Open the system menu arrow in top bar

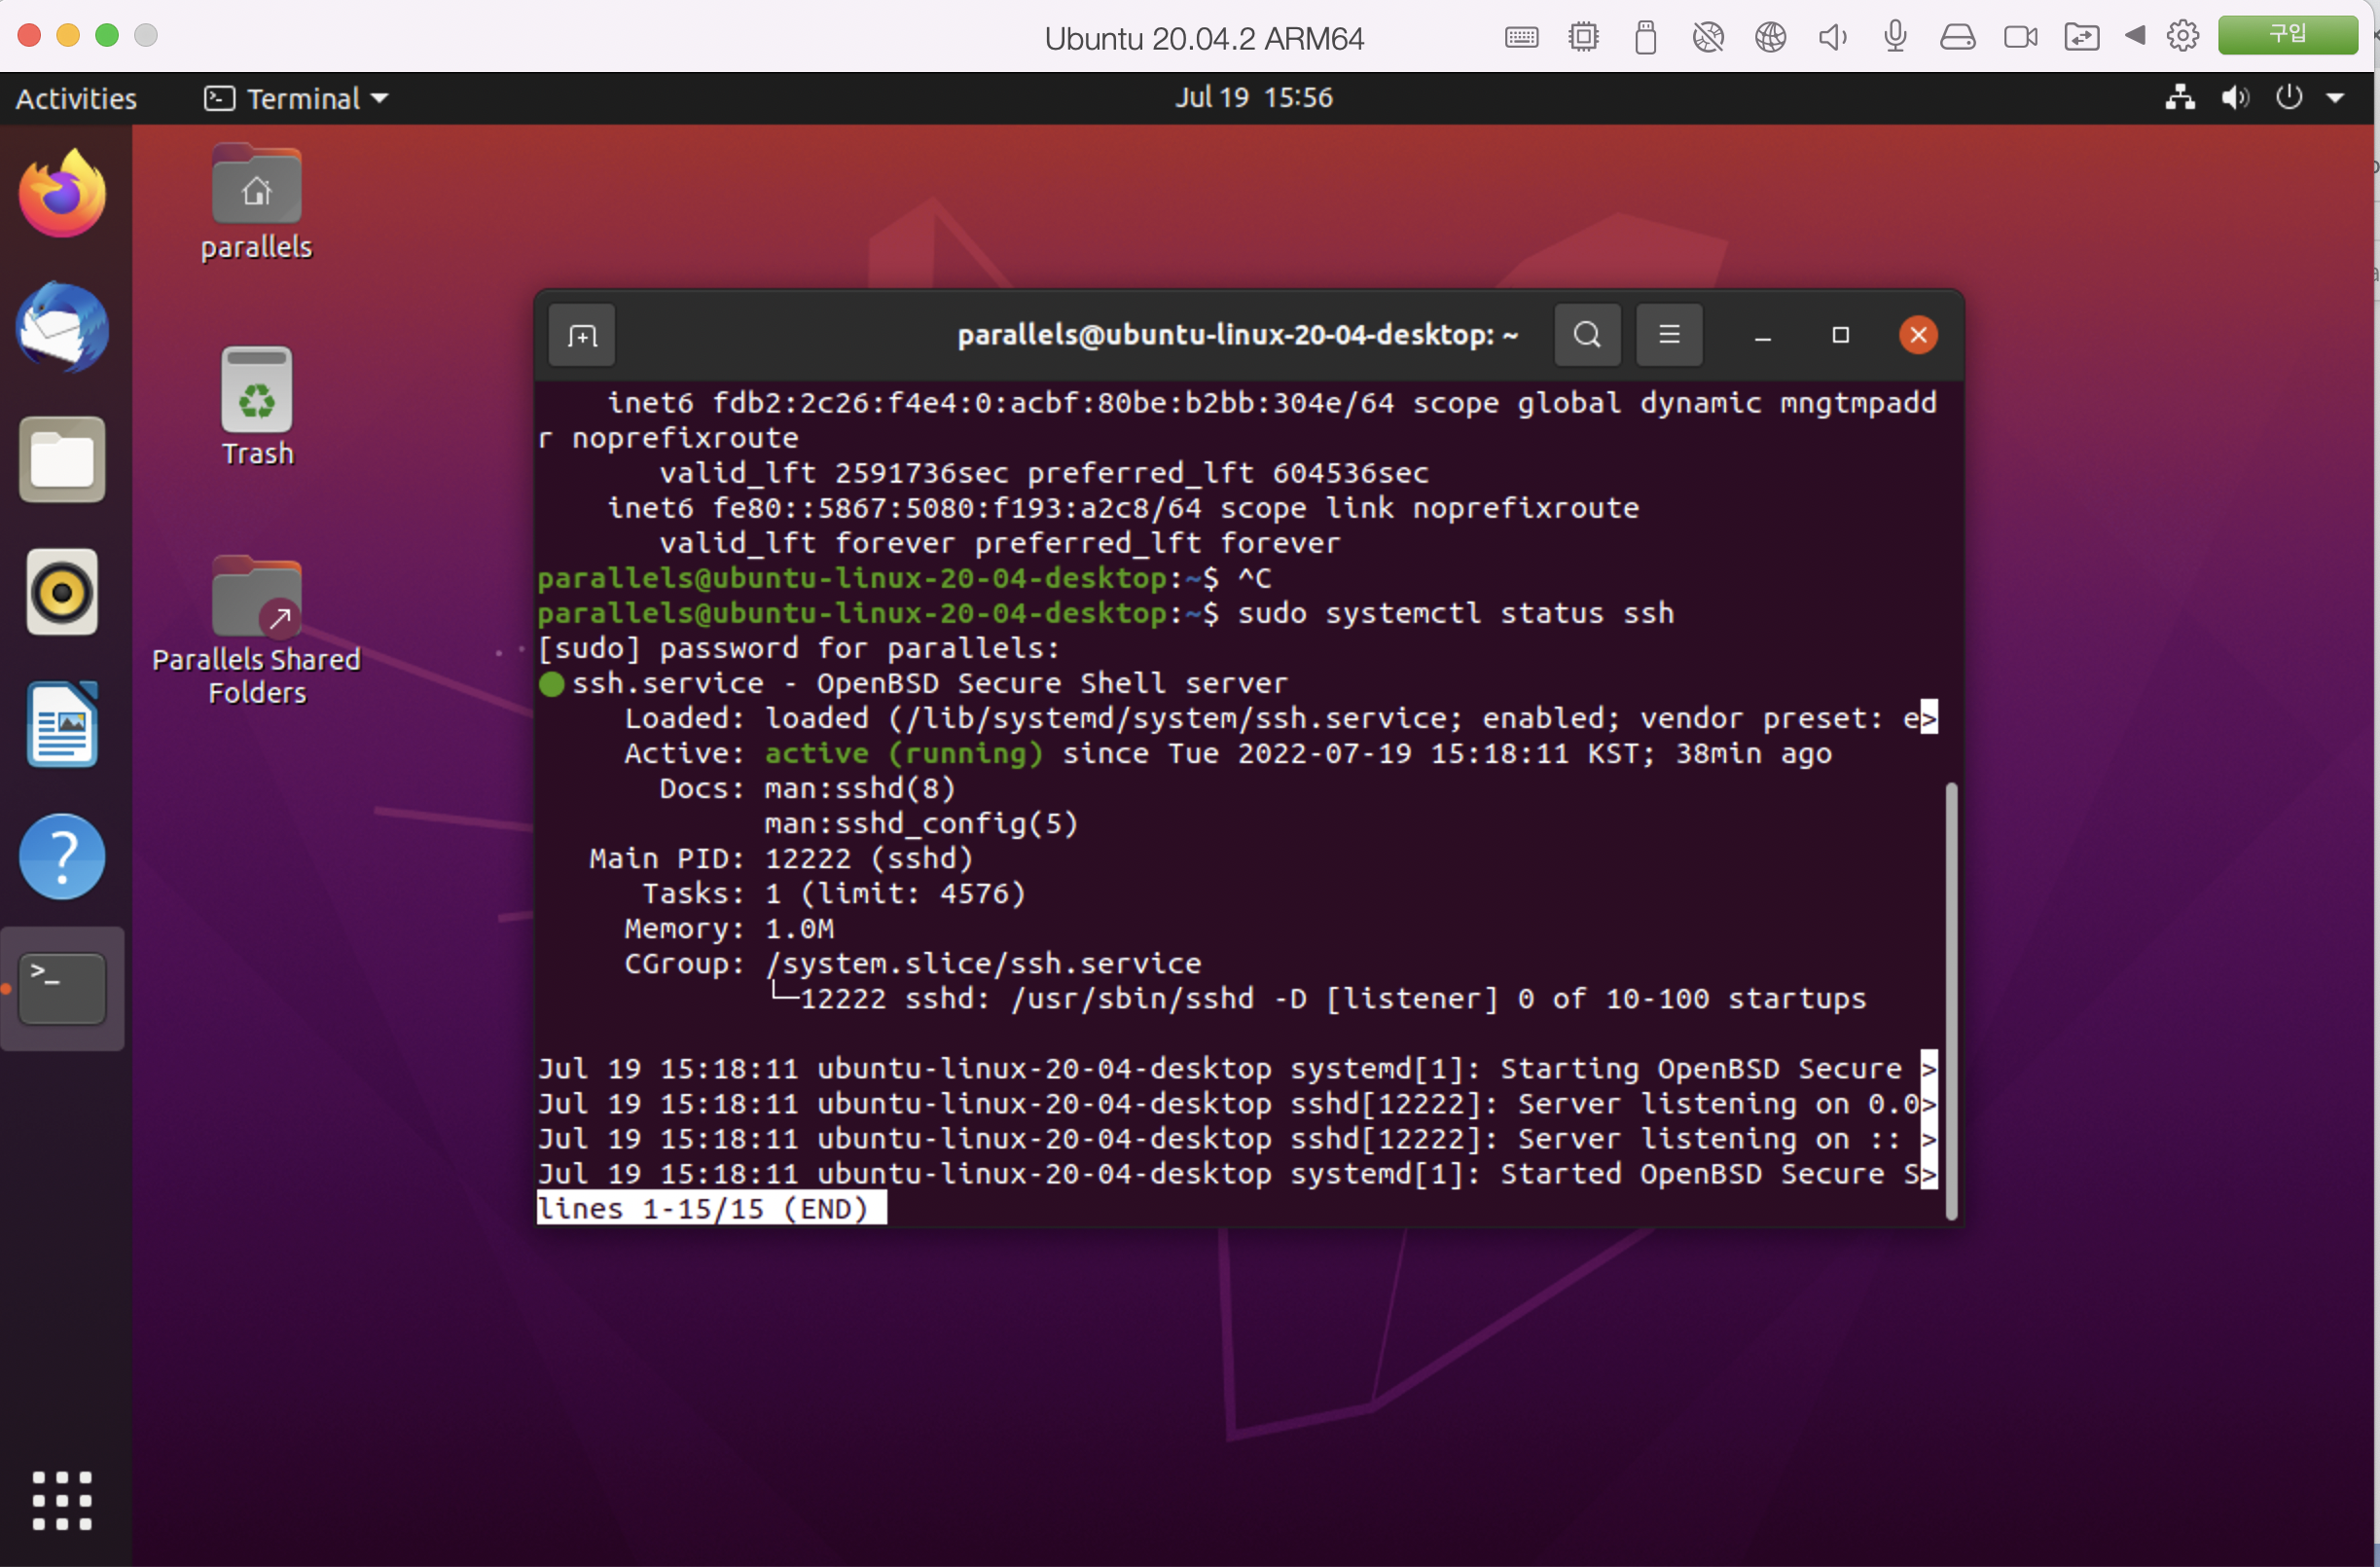(2336, 98)
